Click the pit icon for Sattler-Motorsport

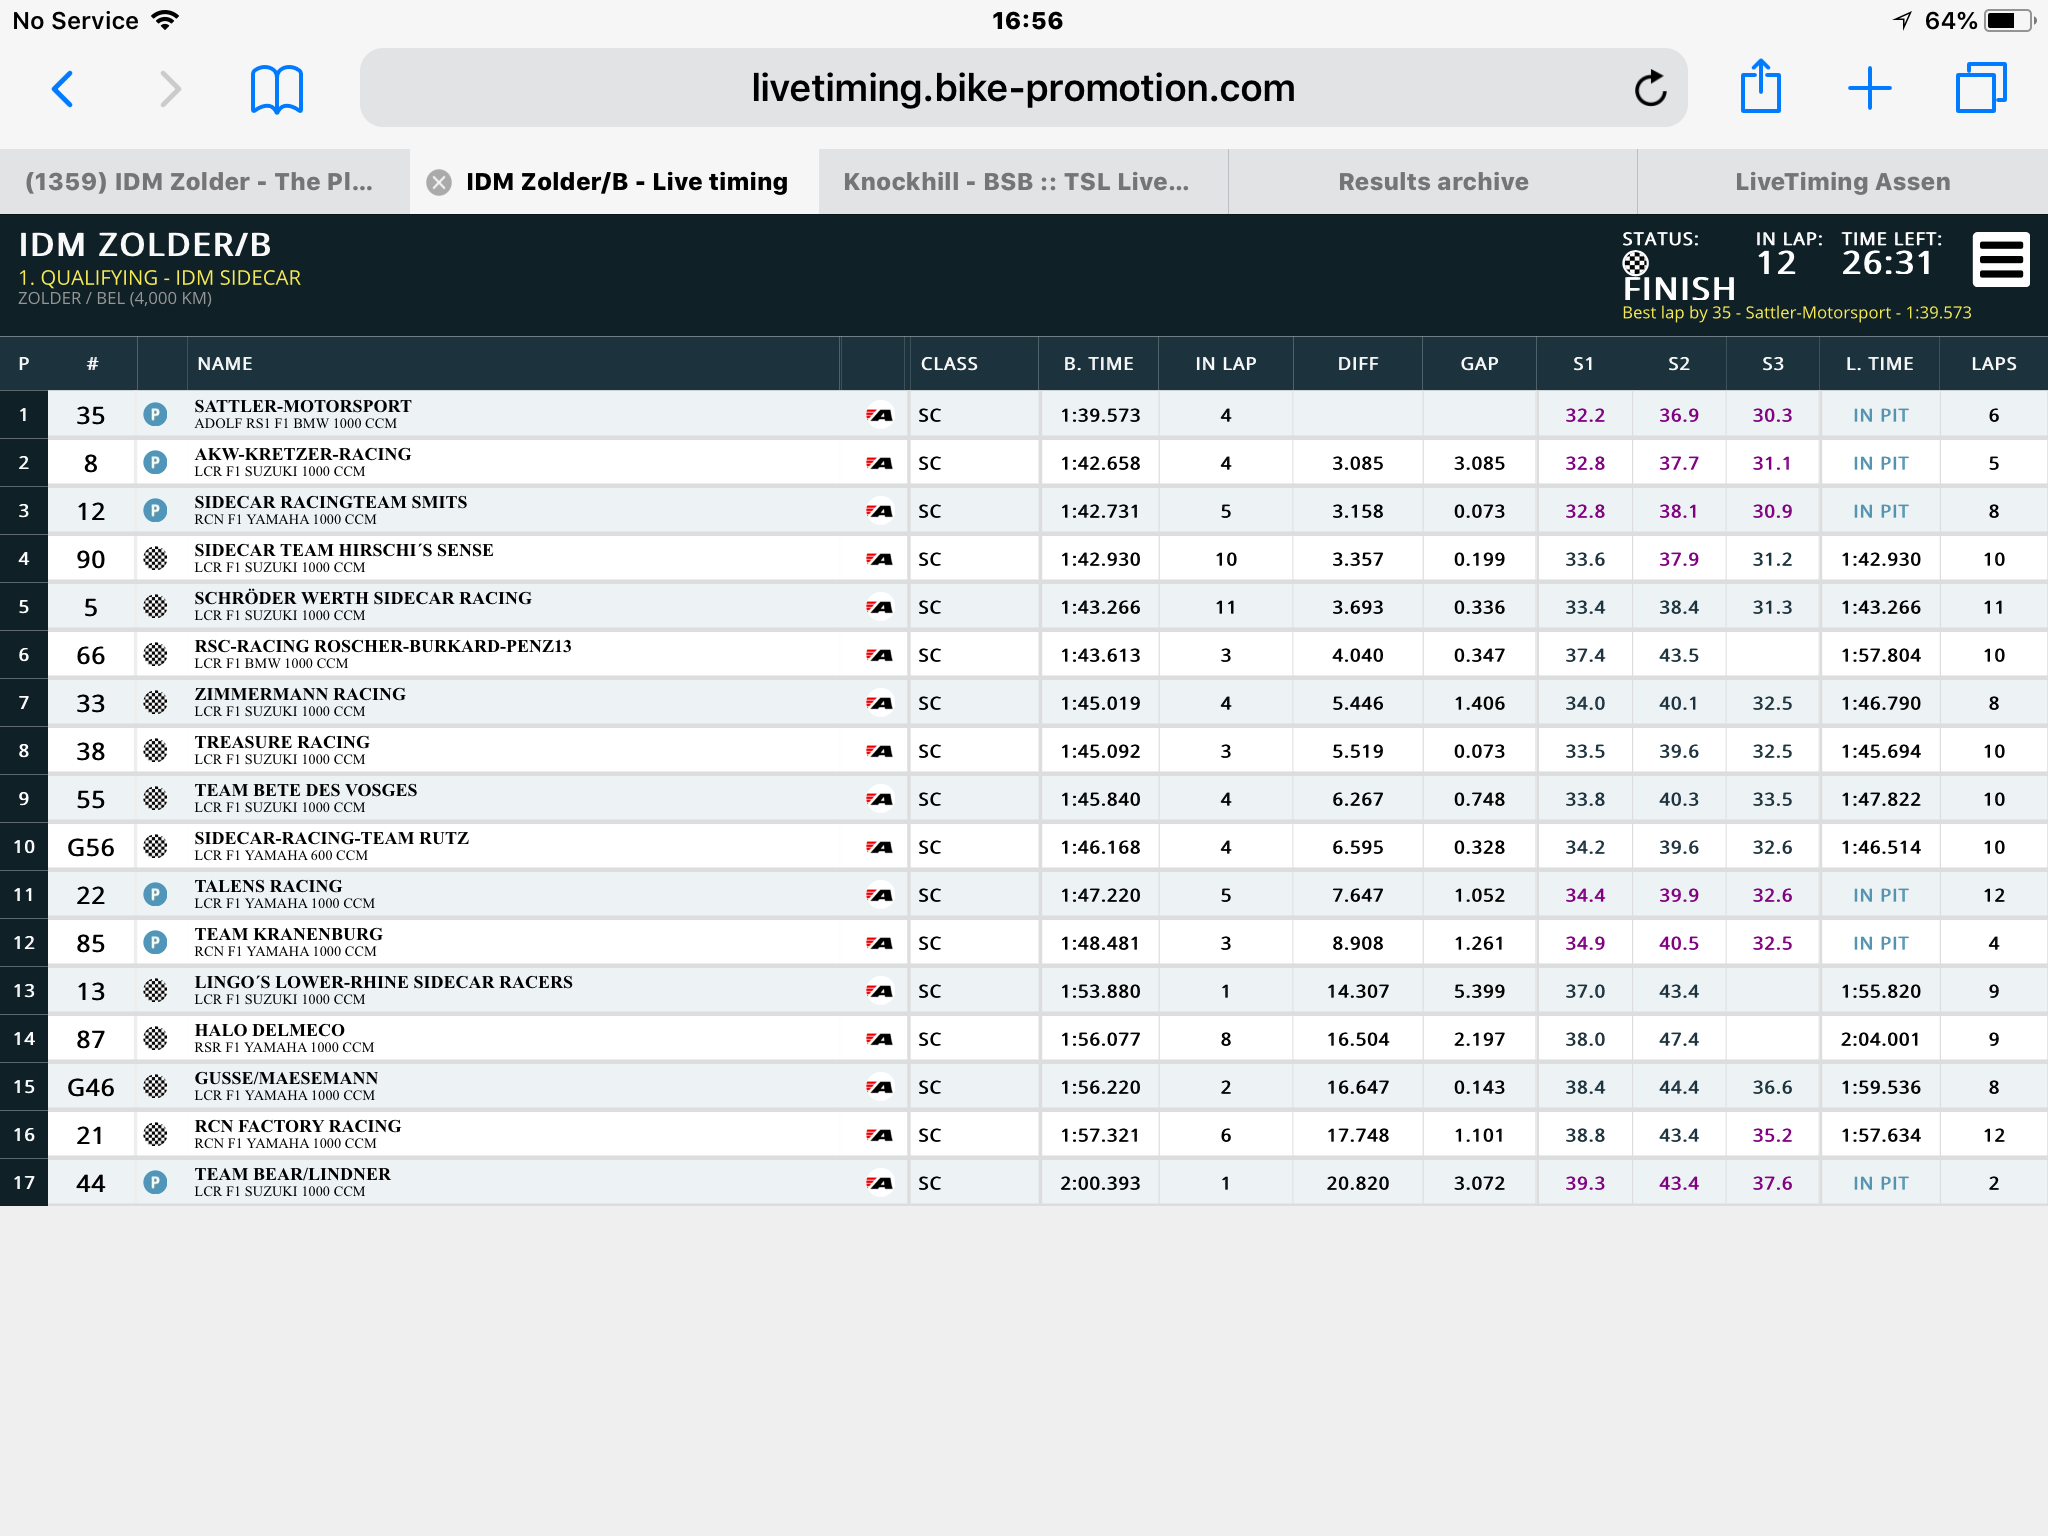point(155,414)
